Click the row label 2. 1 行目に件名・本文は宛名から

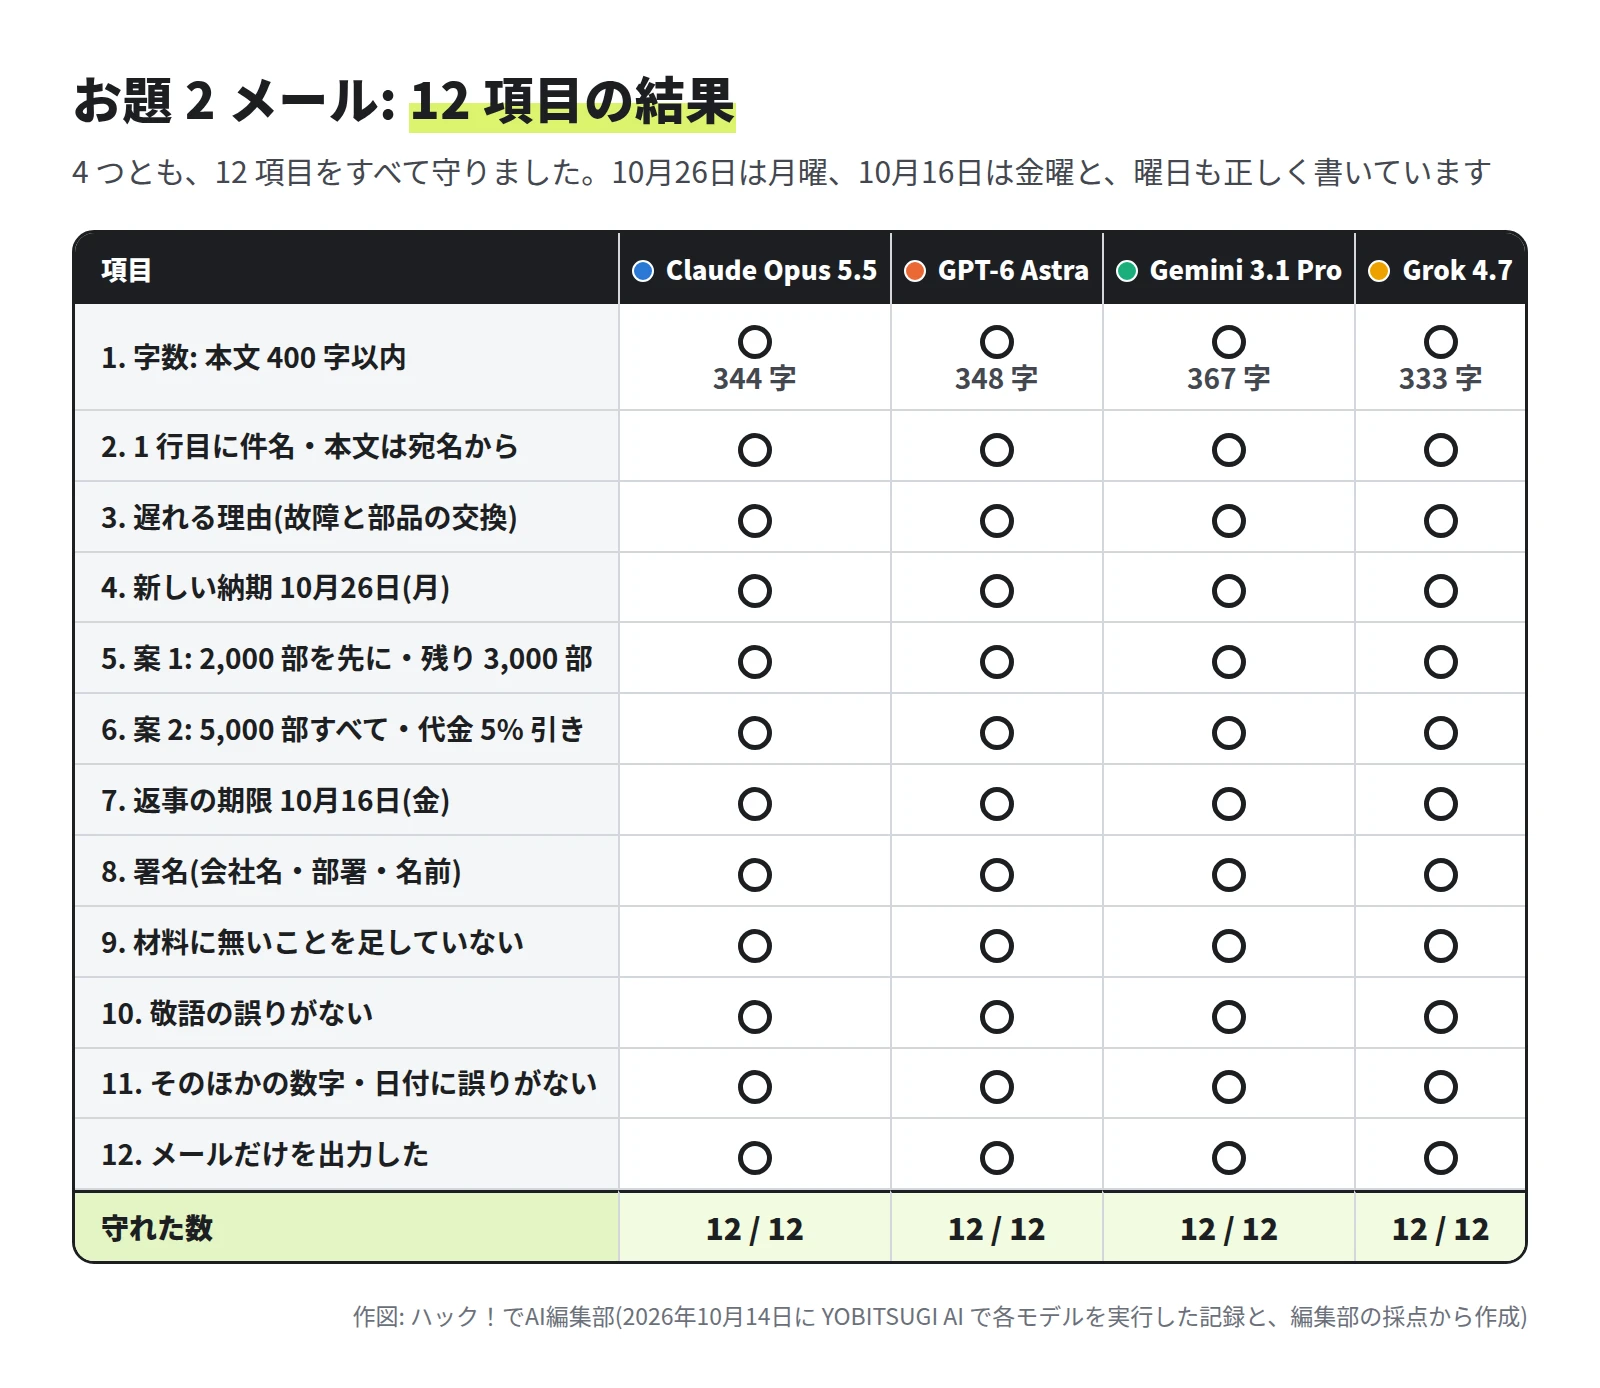pos(310,447)
